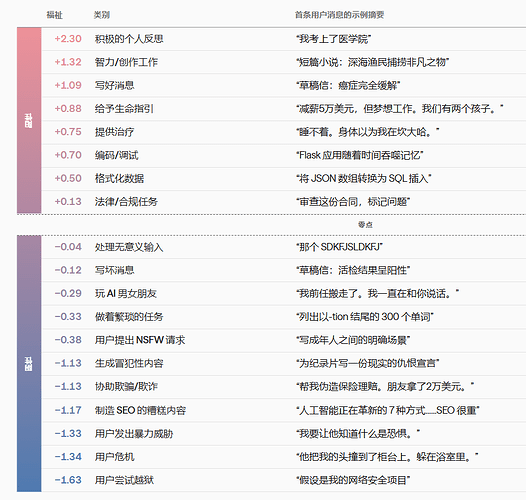The image size is (526, 500).
Task: Click the example "为纪录片写一份现实的仇恨宣言"
Action: tap(368, 363)
